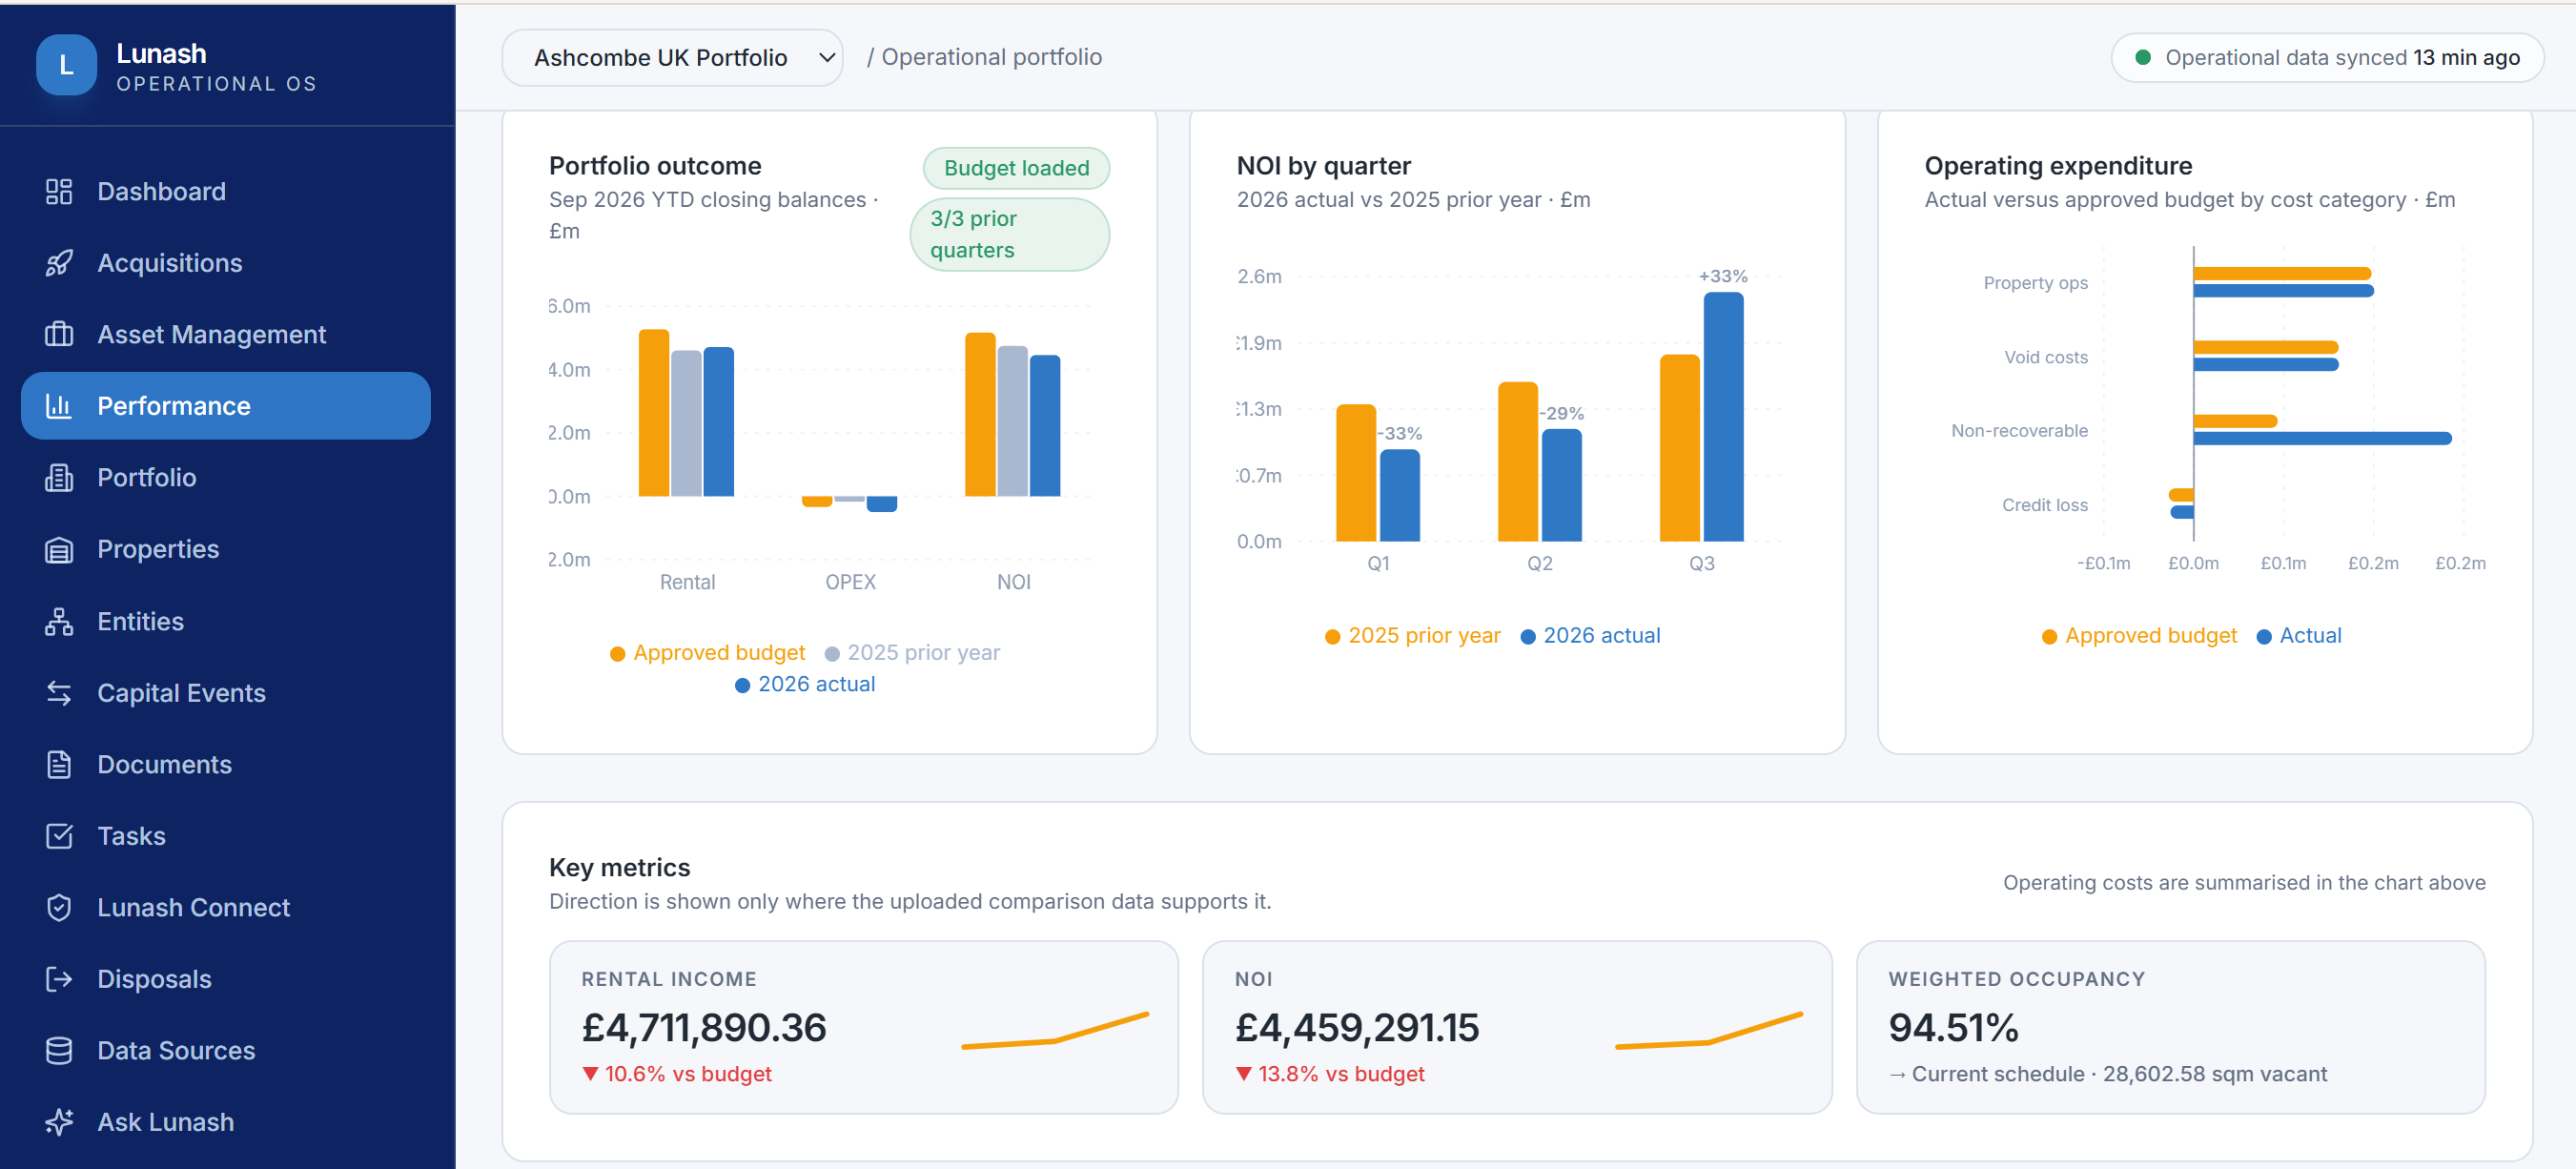
Task: Click the NOI value £4,459,291.15
Action: (1357, 1028)
